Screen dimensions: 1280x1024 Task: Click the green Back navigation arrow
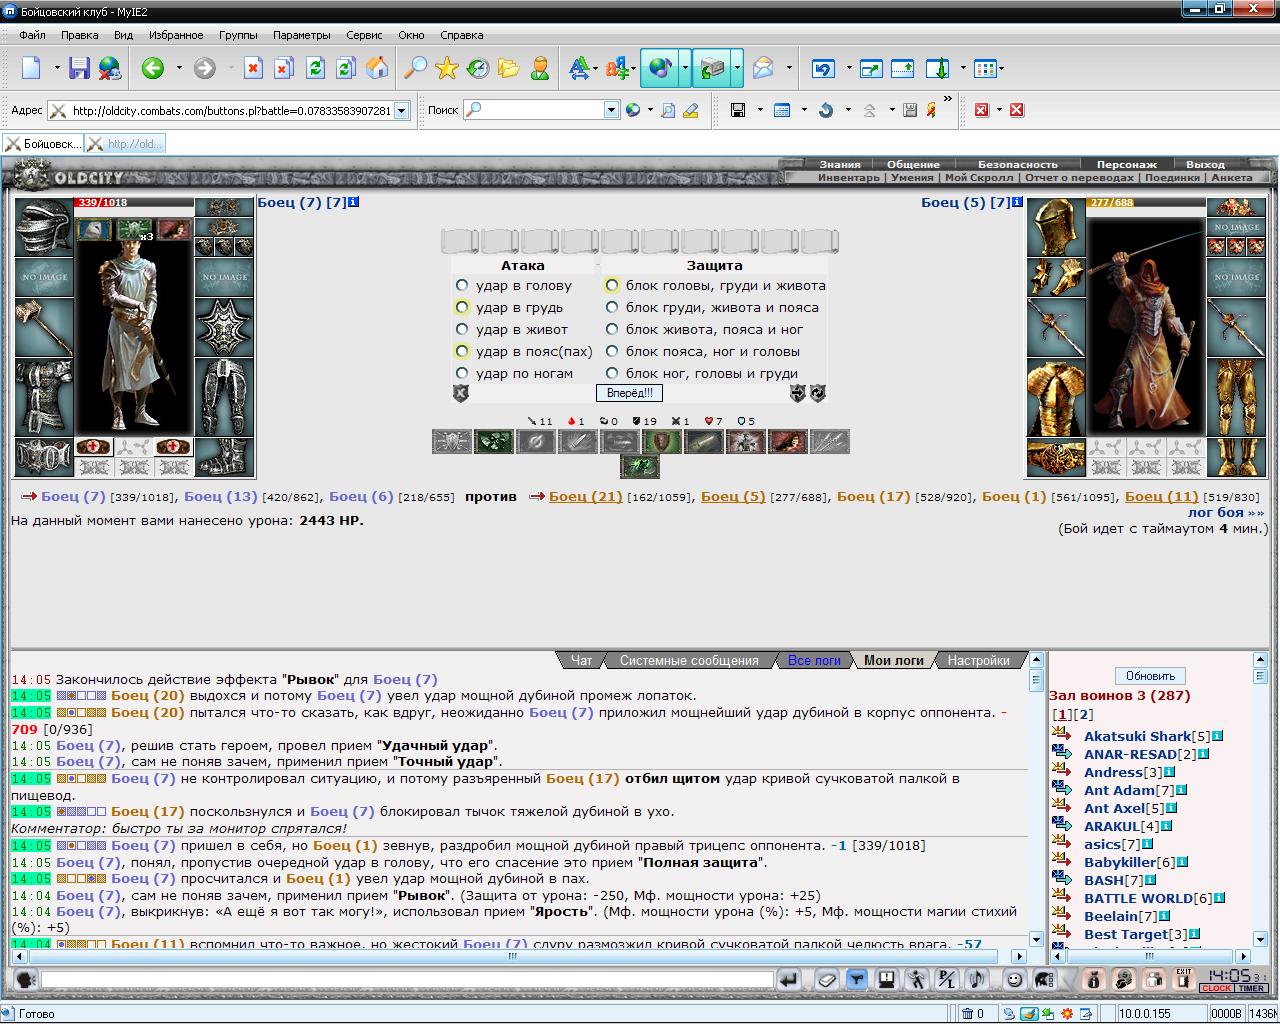[x=152, y=68]
